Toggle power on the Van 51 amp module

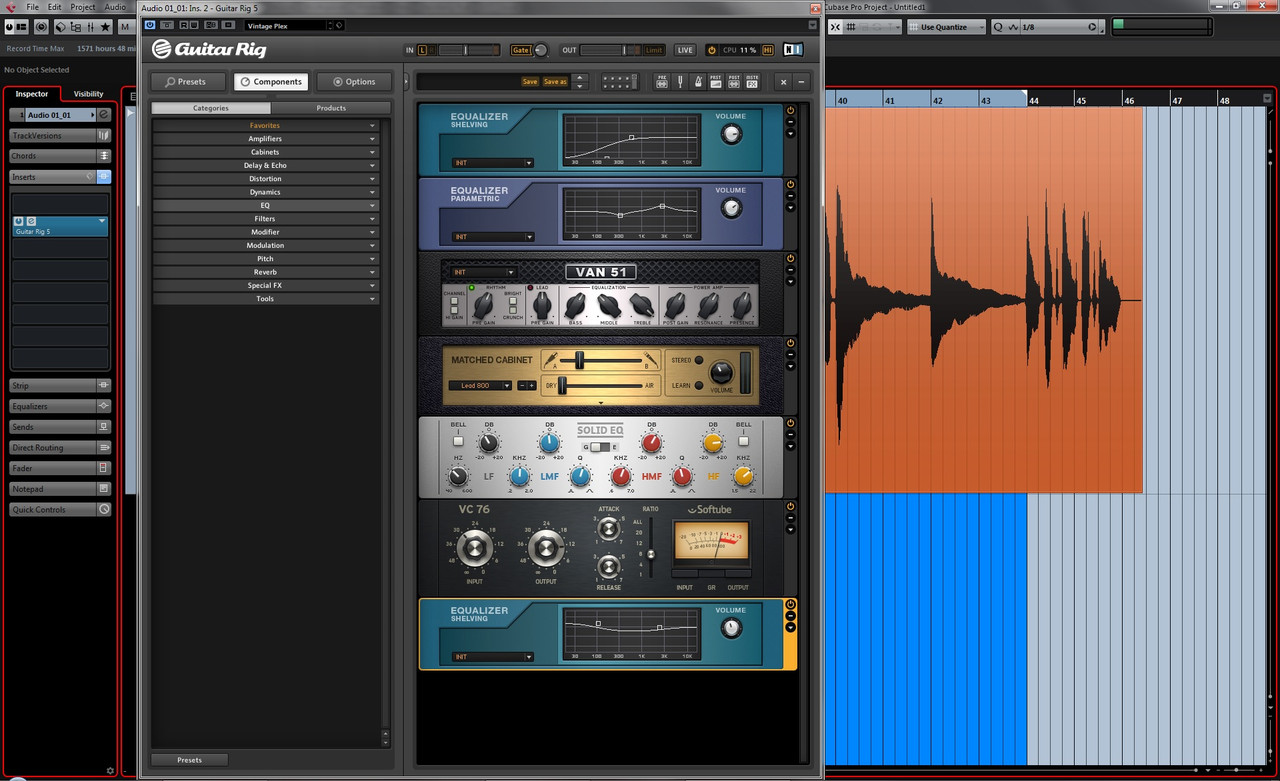pos(790,259)
